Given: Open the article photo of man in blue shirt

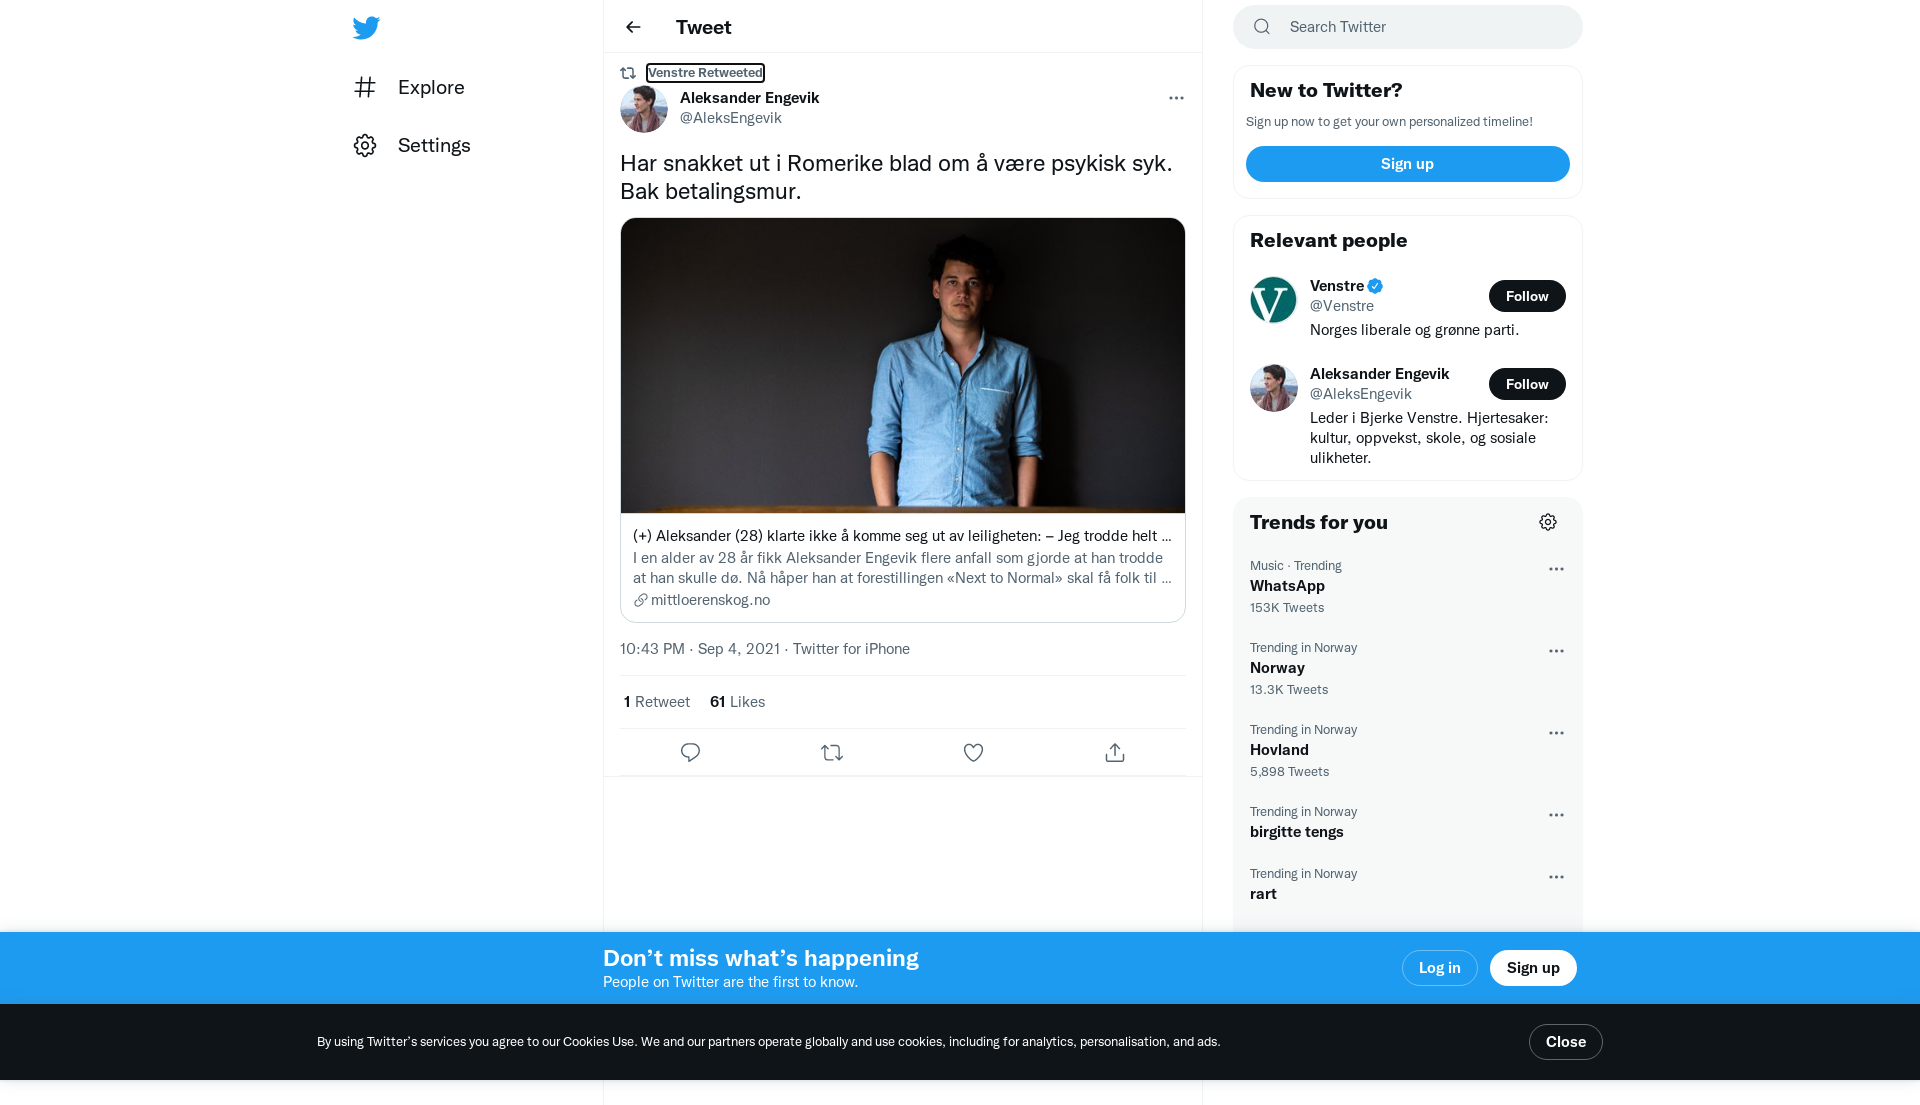Looking at the screenshot, I should [x=903, y=366].
